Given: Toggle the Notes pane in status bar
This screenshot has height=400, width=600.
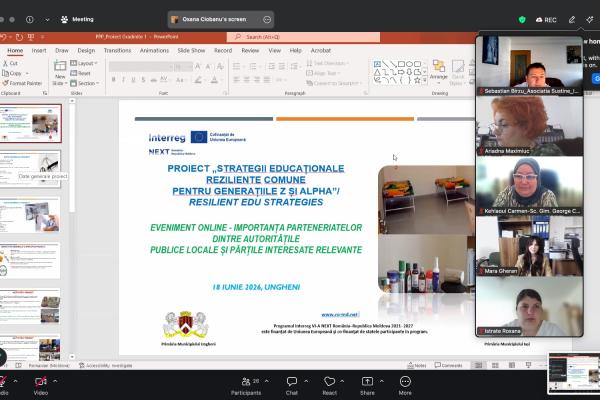Looking at the screenshot, I should click(417, 366).
